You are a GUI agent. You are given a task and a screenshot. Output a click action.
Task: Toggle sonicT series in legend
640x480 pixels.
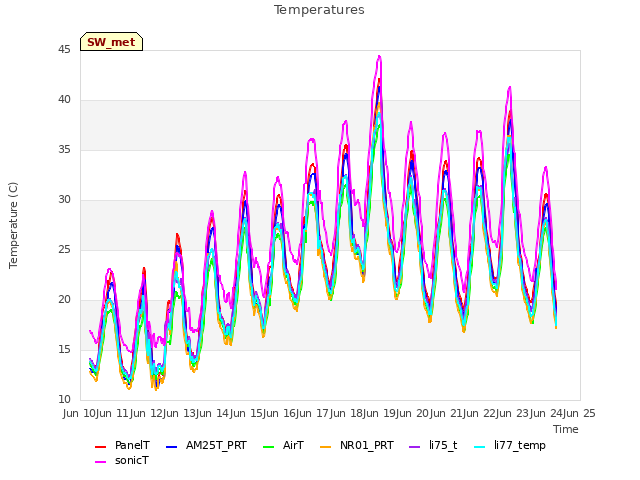click(x=122, y=460)
